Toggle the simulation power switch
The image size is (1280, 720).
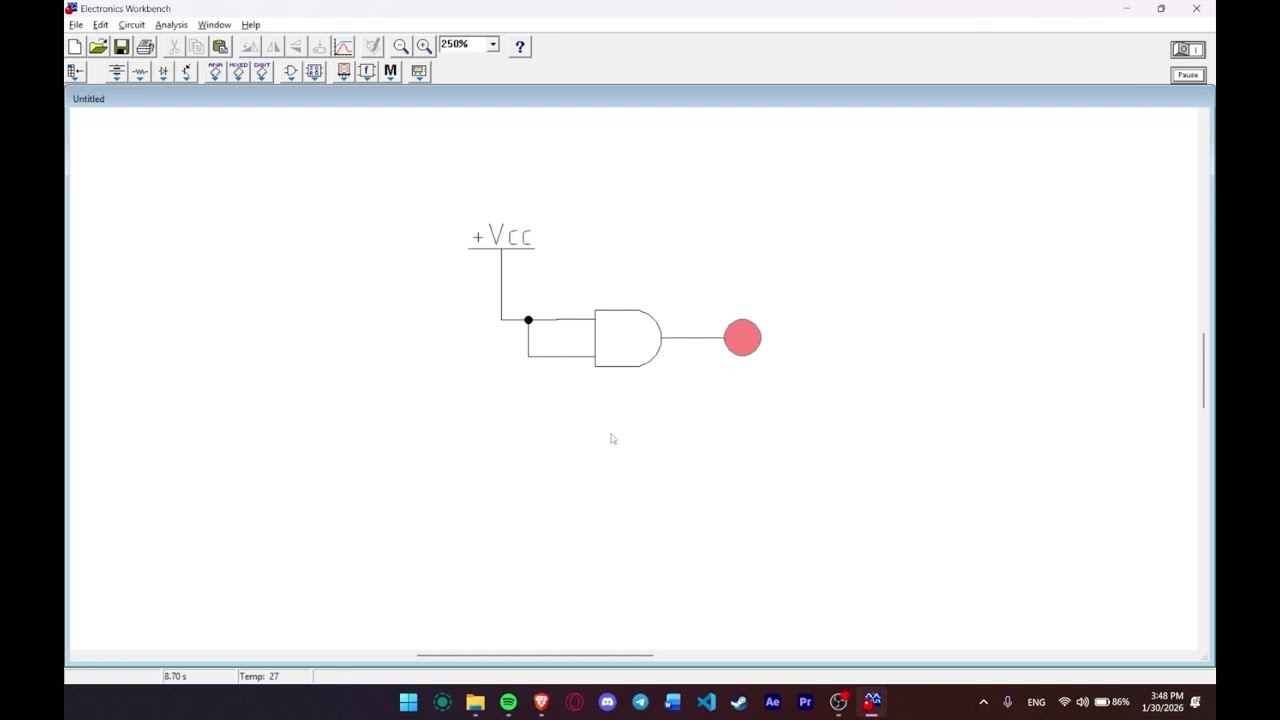1188,49
